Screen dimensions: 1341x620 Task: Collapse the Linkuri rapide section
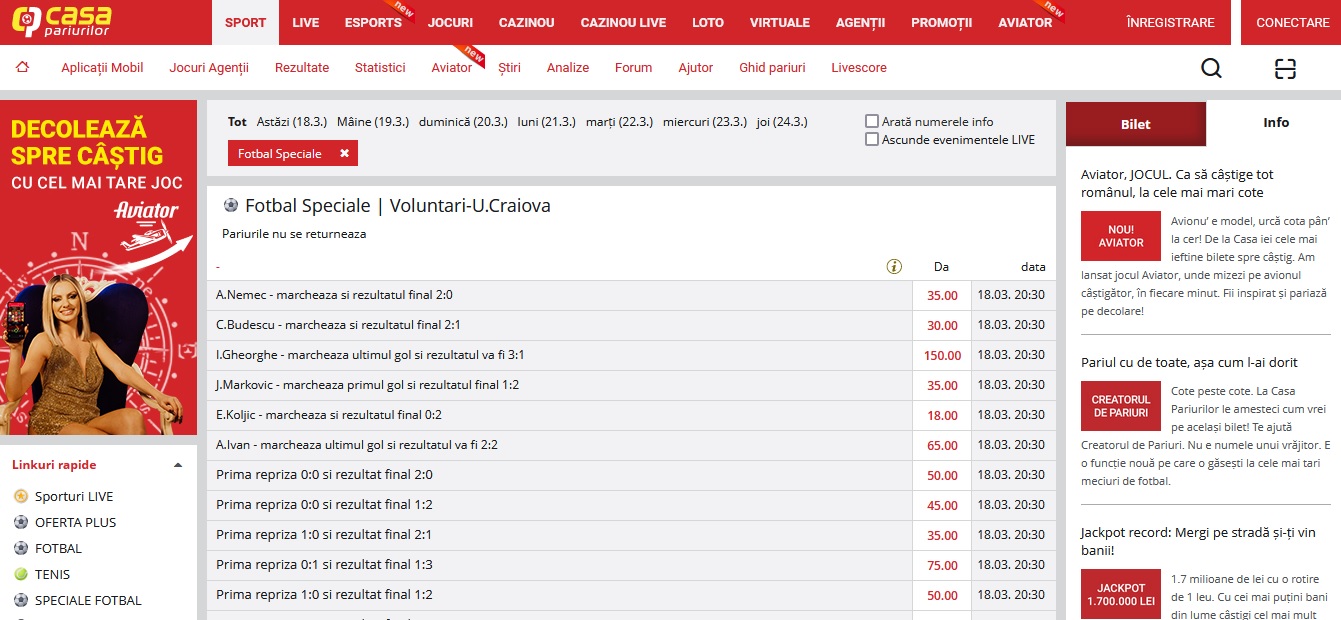[x=178, y=465]
